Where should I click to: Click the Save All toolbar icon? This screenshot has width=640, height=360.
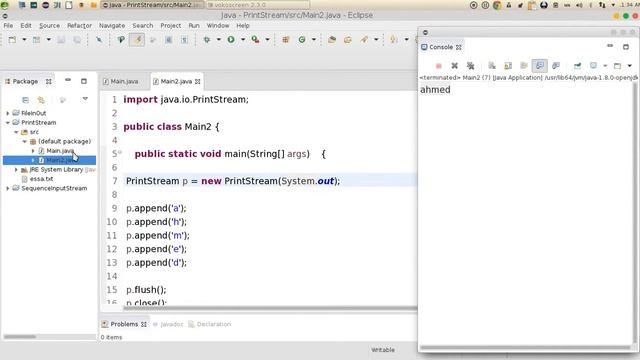tap(77, 40)
